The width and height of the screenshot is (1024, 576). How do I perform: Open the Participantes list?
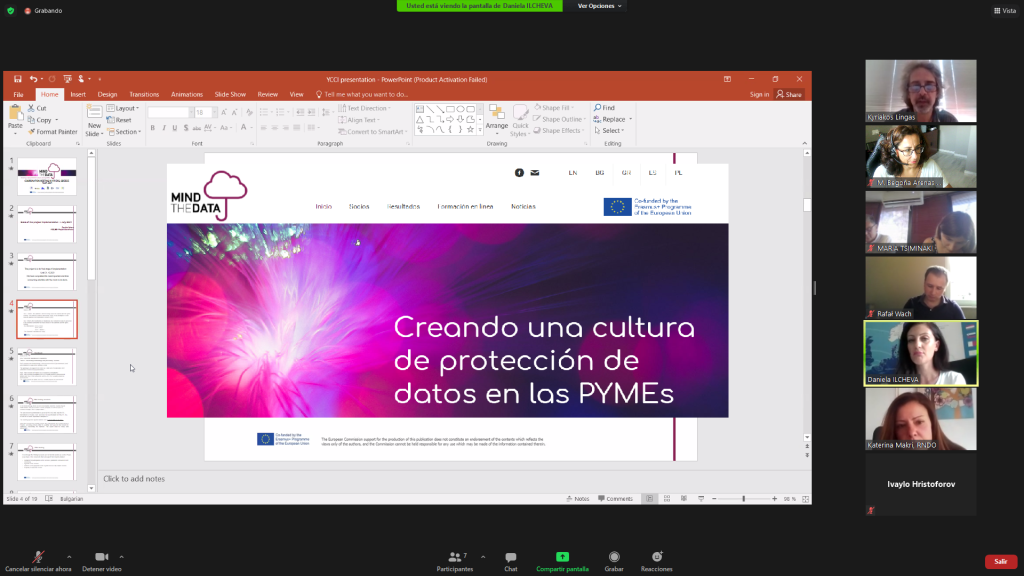(455, 557)
